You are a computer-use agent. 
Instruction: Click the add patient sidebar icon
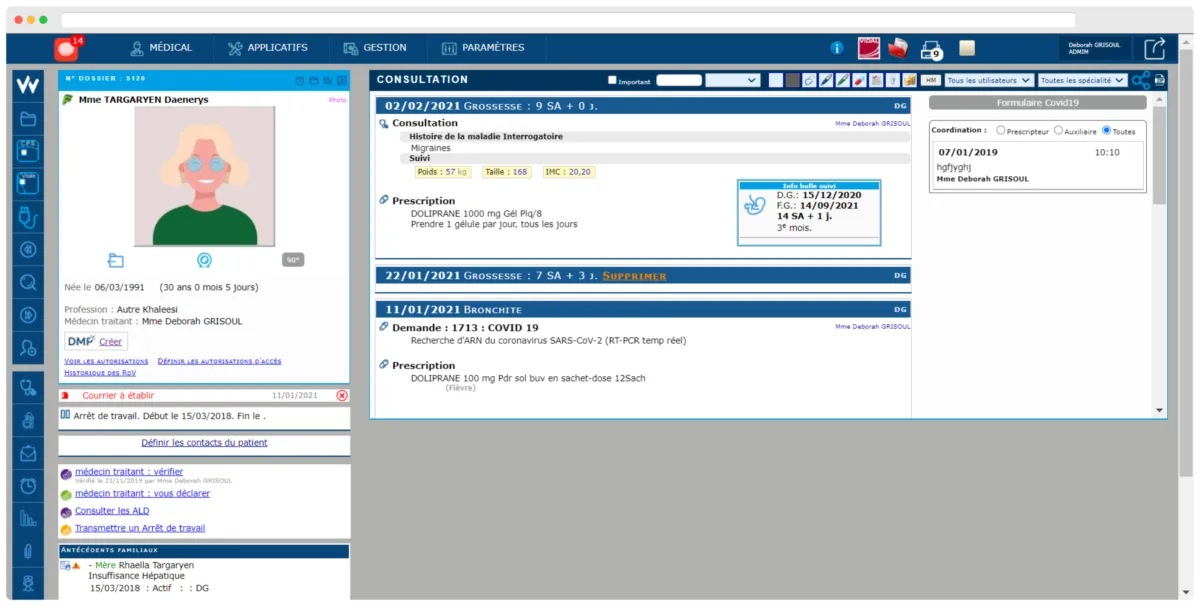pyautogui.click(x=28, y=348)
